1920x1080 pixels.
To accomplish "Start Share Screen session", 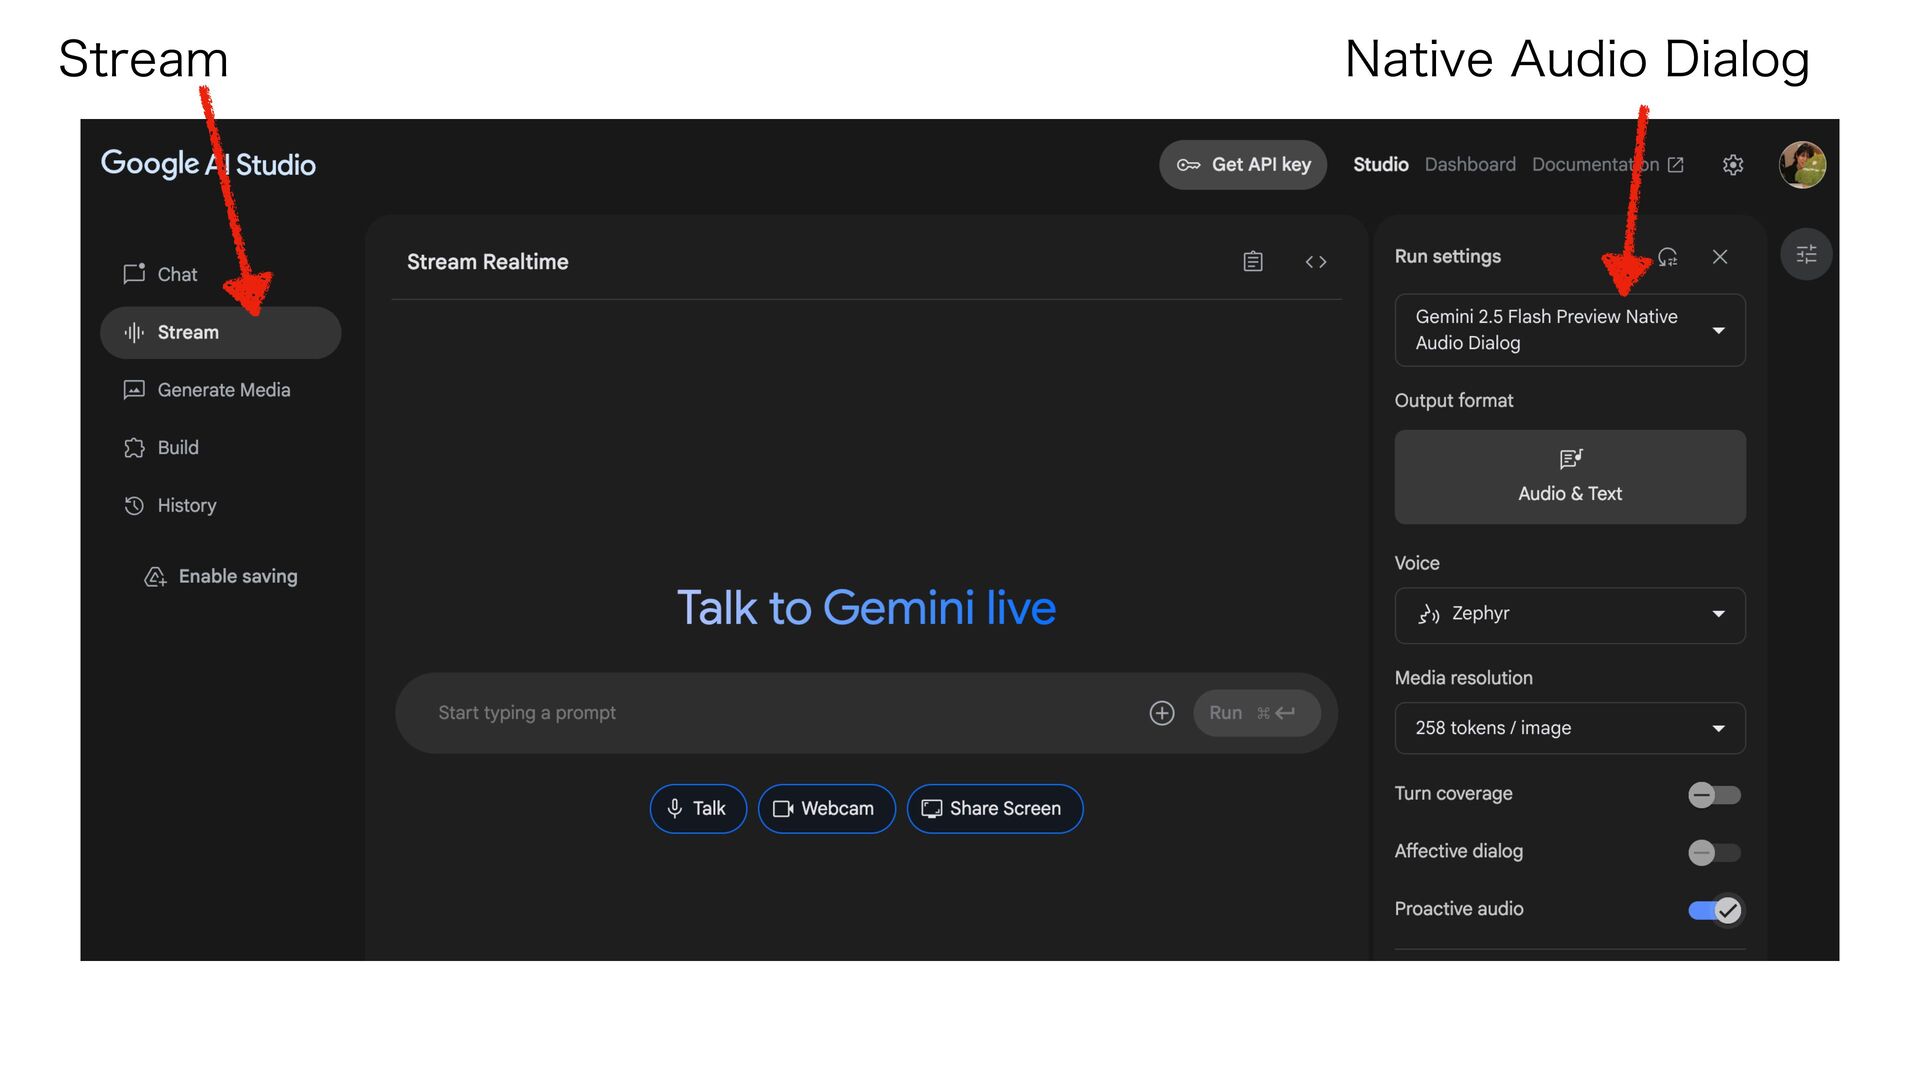I will click(994, 809).
